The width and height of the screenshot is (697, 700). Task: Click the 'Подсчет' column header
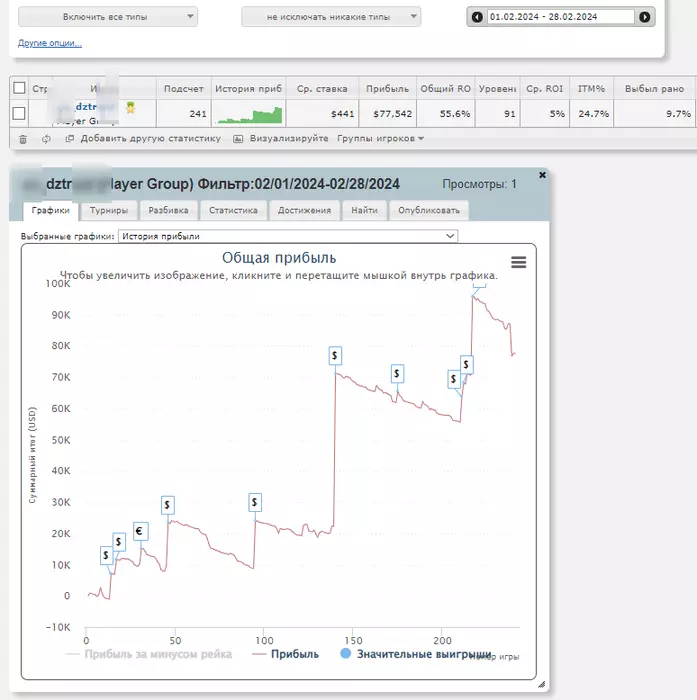pos(184,89)
